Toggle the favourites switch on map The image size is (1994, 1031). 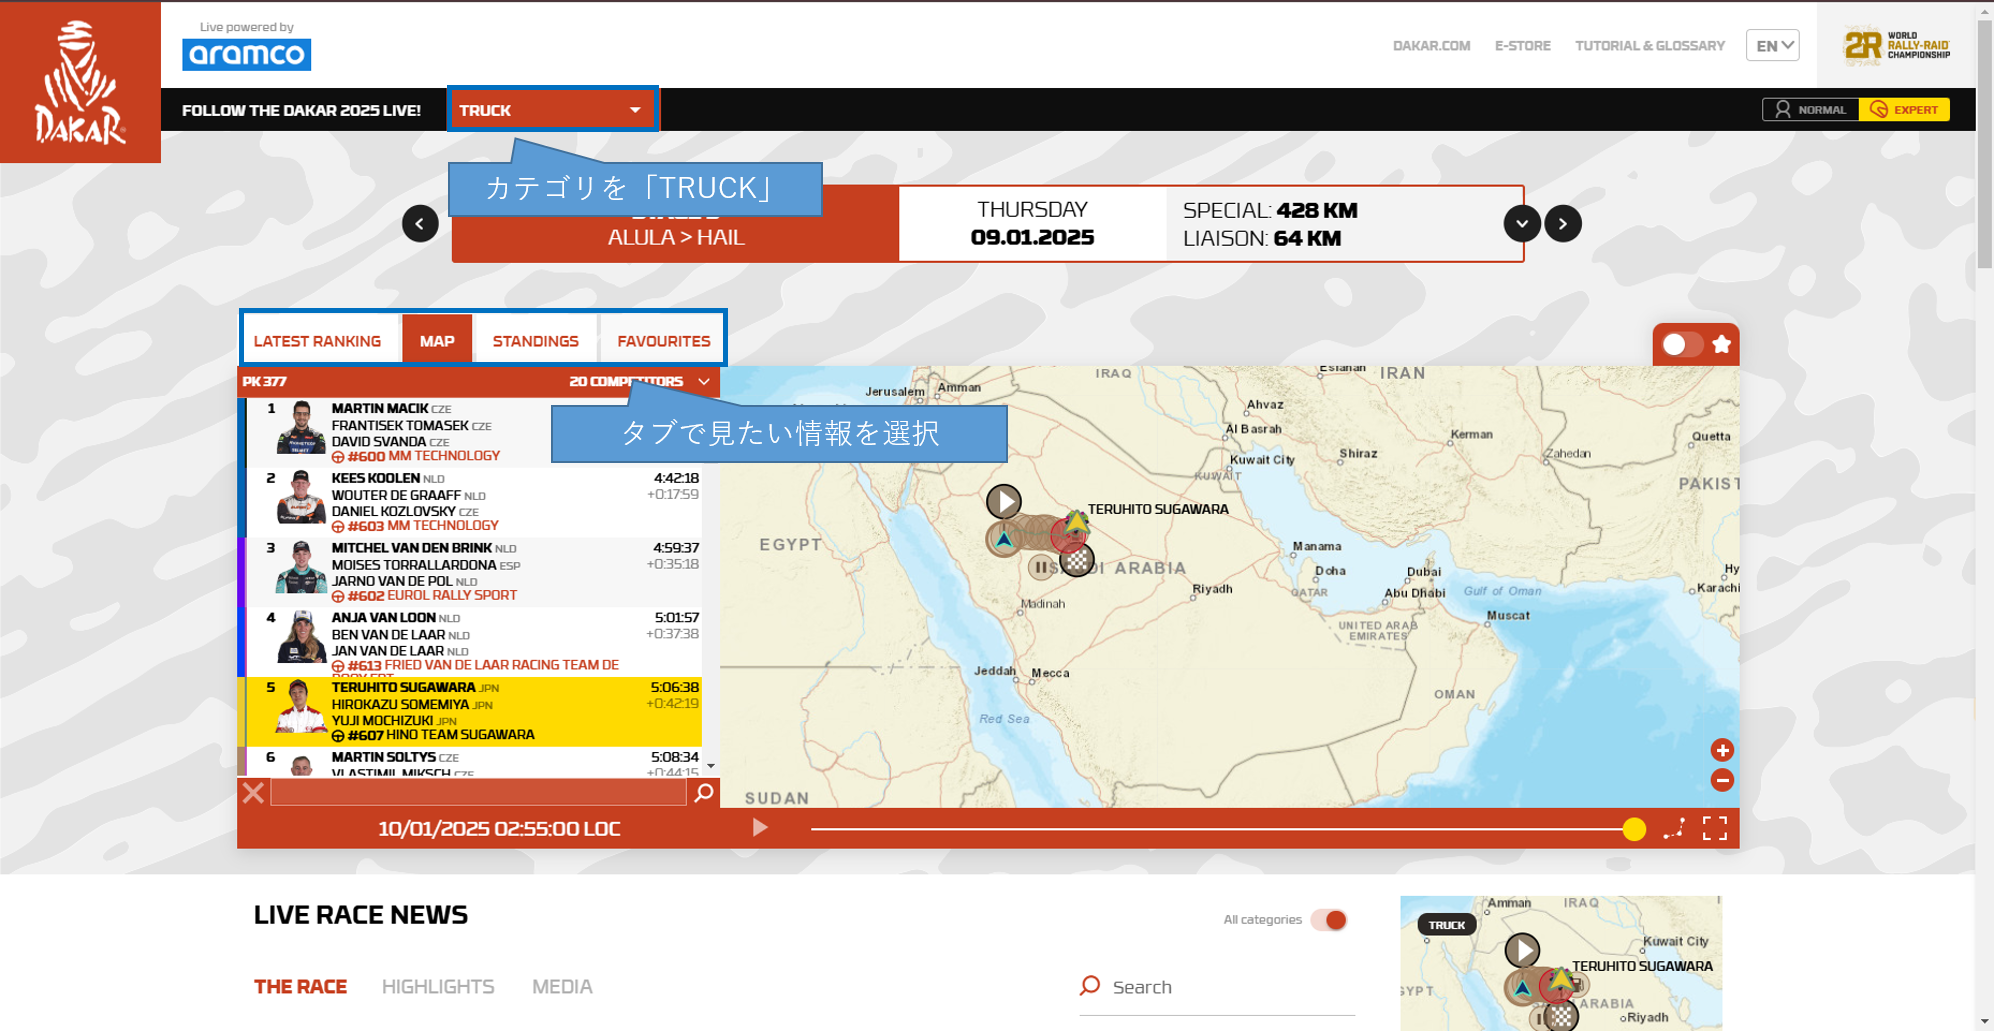click(x=1682, y=345)
